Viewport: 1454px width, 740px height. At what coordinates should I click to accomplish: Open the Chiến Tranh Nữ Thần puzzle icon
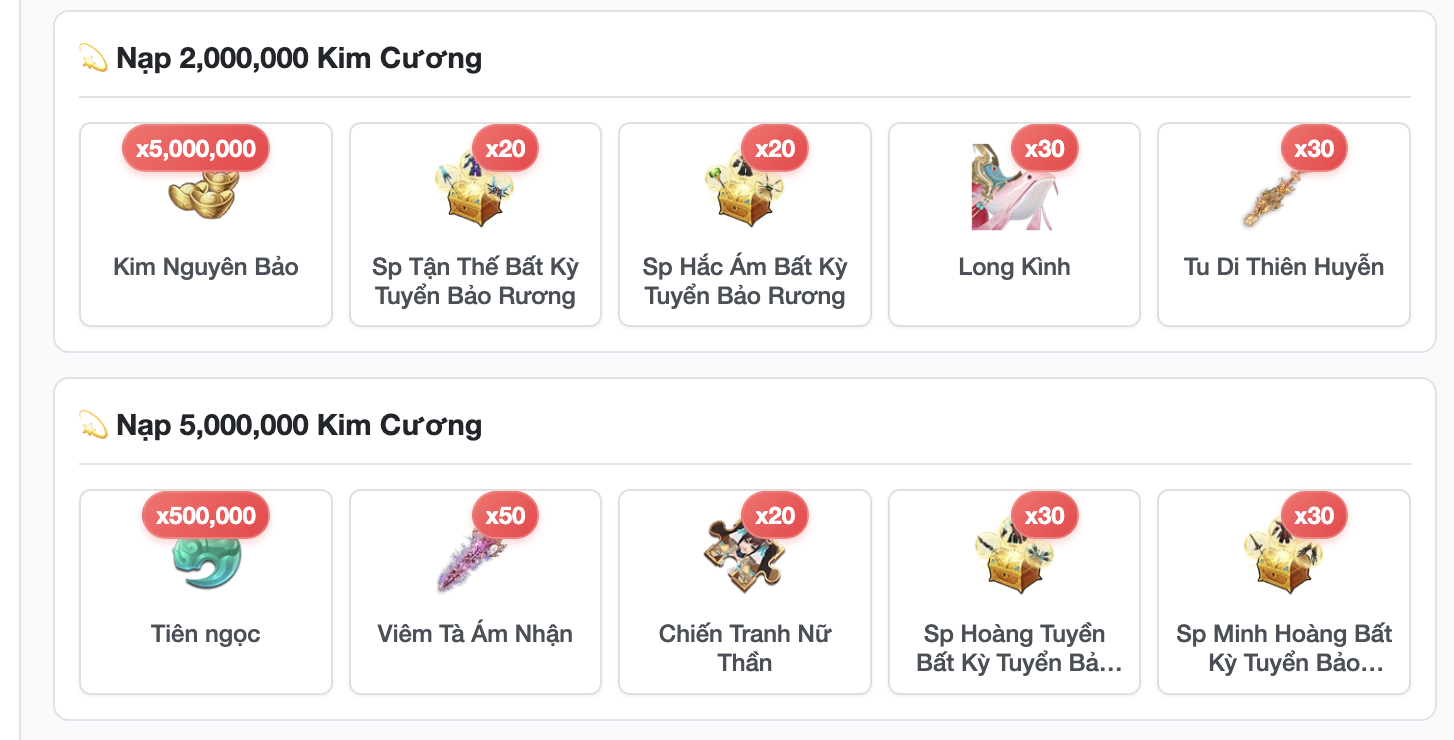tap(745, 555)
